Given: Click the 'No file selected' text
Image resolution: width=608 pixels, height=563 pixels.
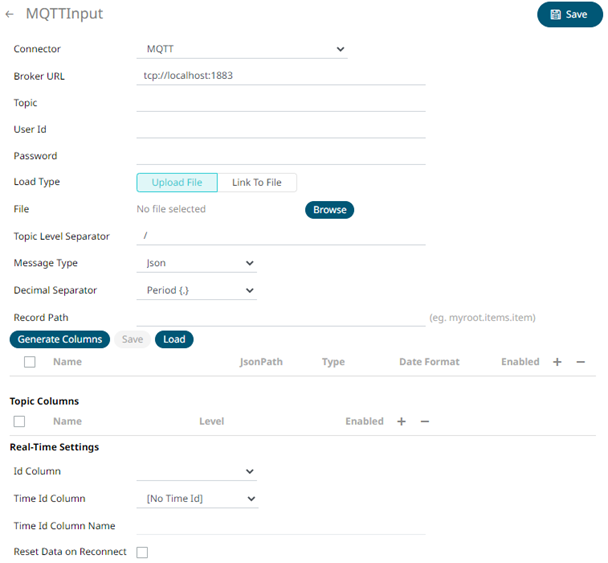Looking at the screenshot, I should [x=171, y=209].
